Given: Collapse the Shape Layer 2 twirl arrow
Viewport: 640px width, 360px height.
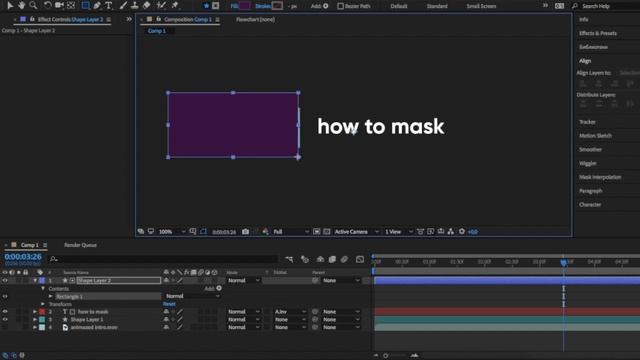Looking at the screenshot, I should coord(35,280).
